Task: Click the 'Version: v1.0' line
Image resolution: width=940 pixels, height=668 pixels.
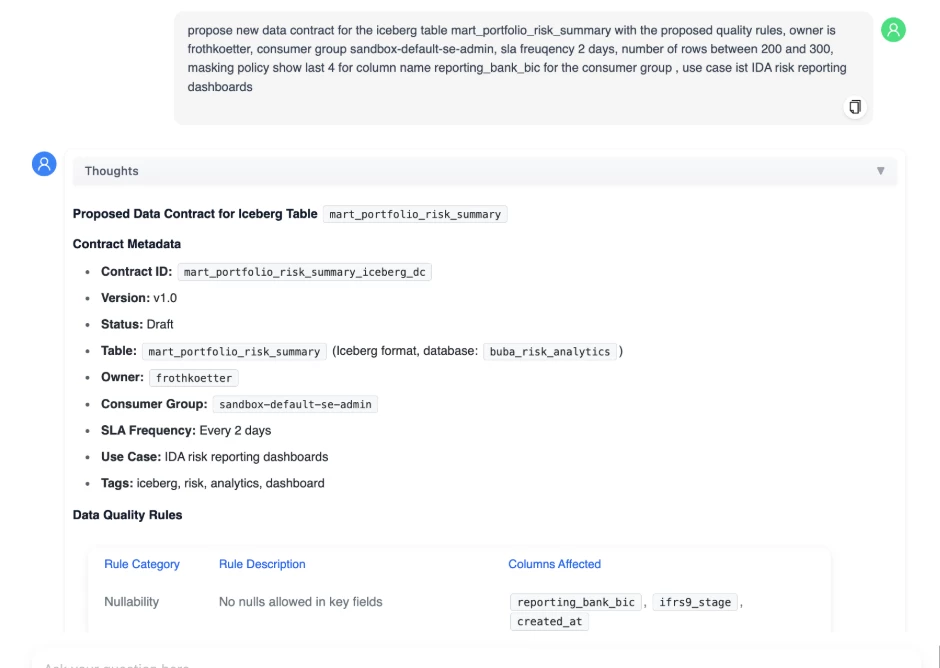Action: click(139, 298)
